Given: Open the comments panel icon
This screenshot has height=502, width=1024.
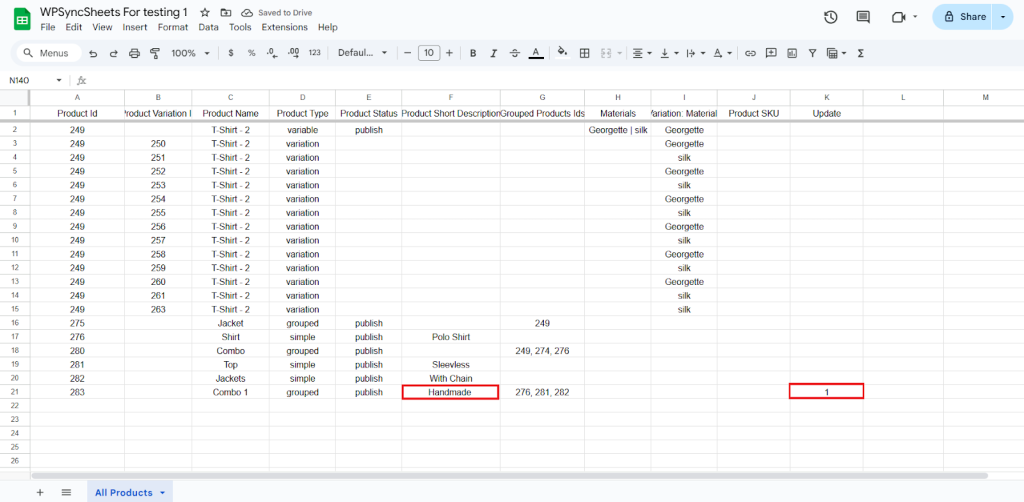Looking at the screenshot, I should click(x=863, y=17).
